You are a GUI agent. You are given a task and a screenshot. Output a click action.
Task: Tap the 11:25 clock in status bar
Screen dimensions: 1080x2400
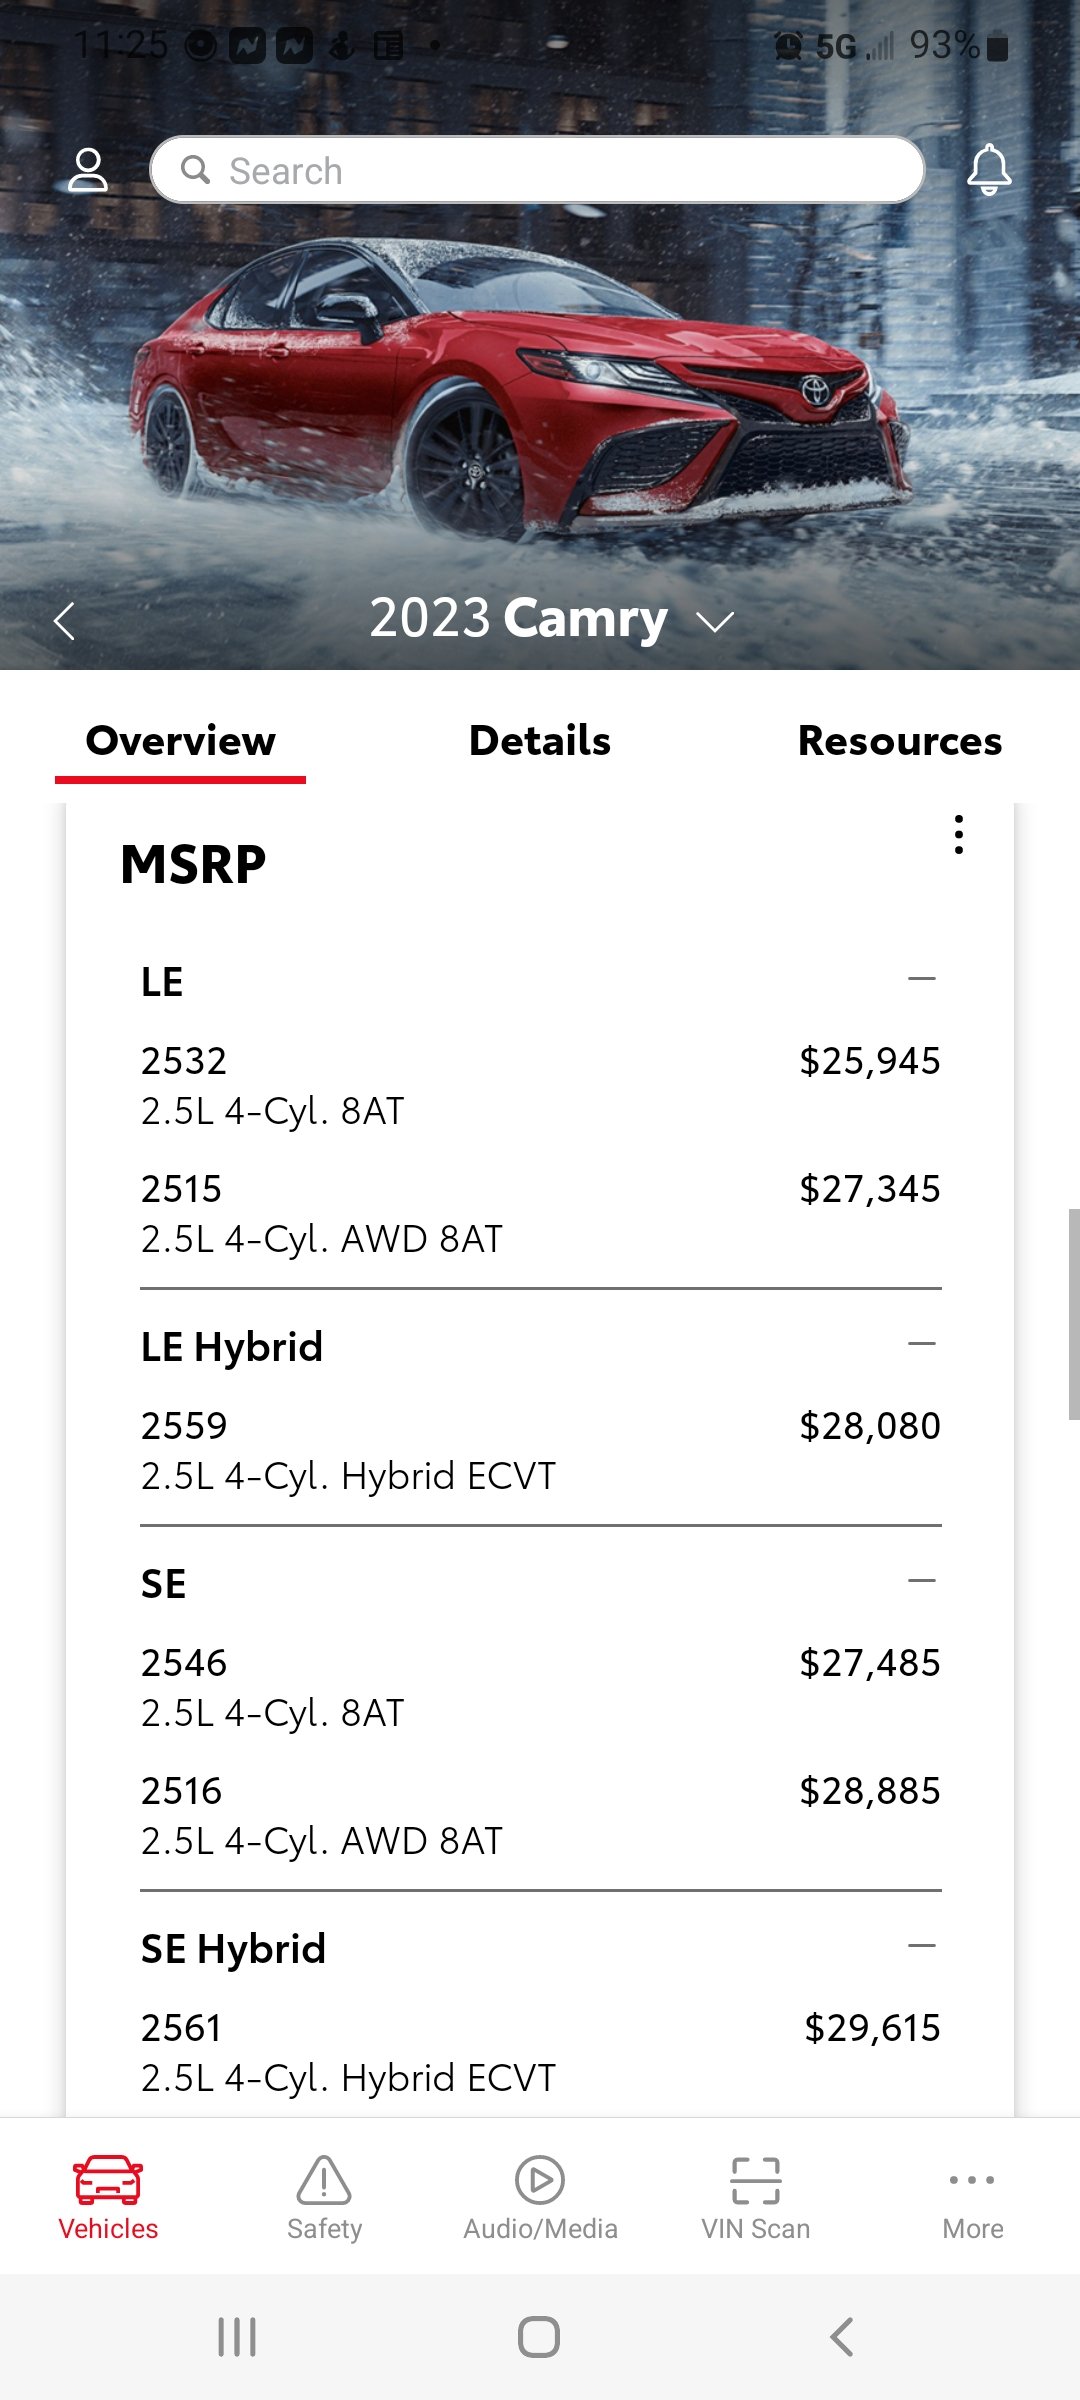[121, 45]
